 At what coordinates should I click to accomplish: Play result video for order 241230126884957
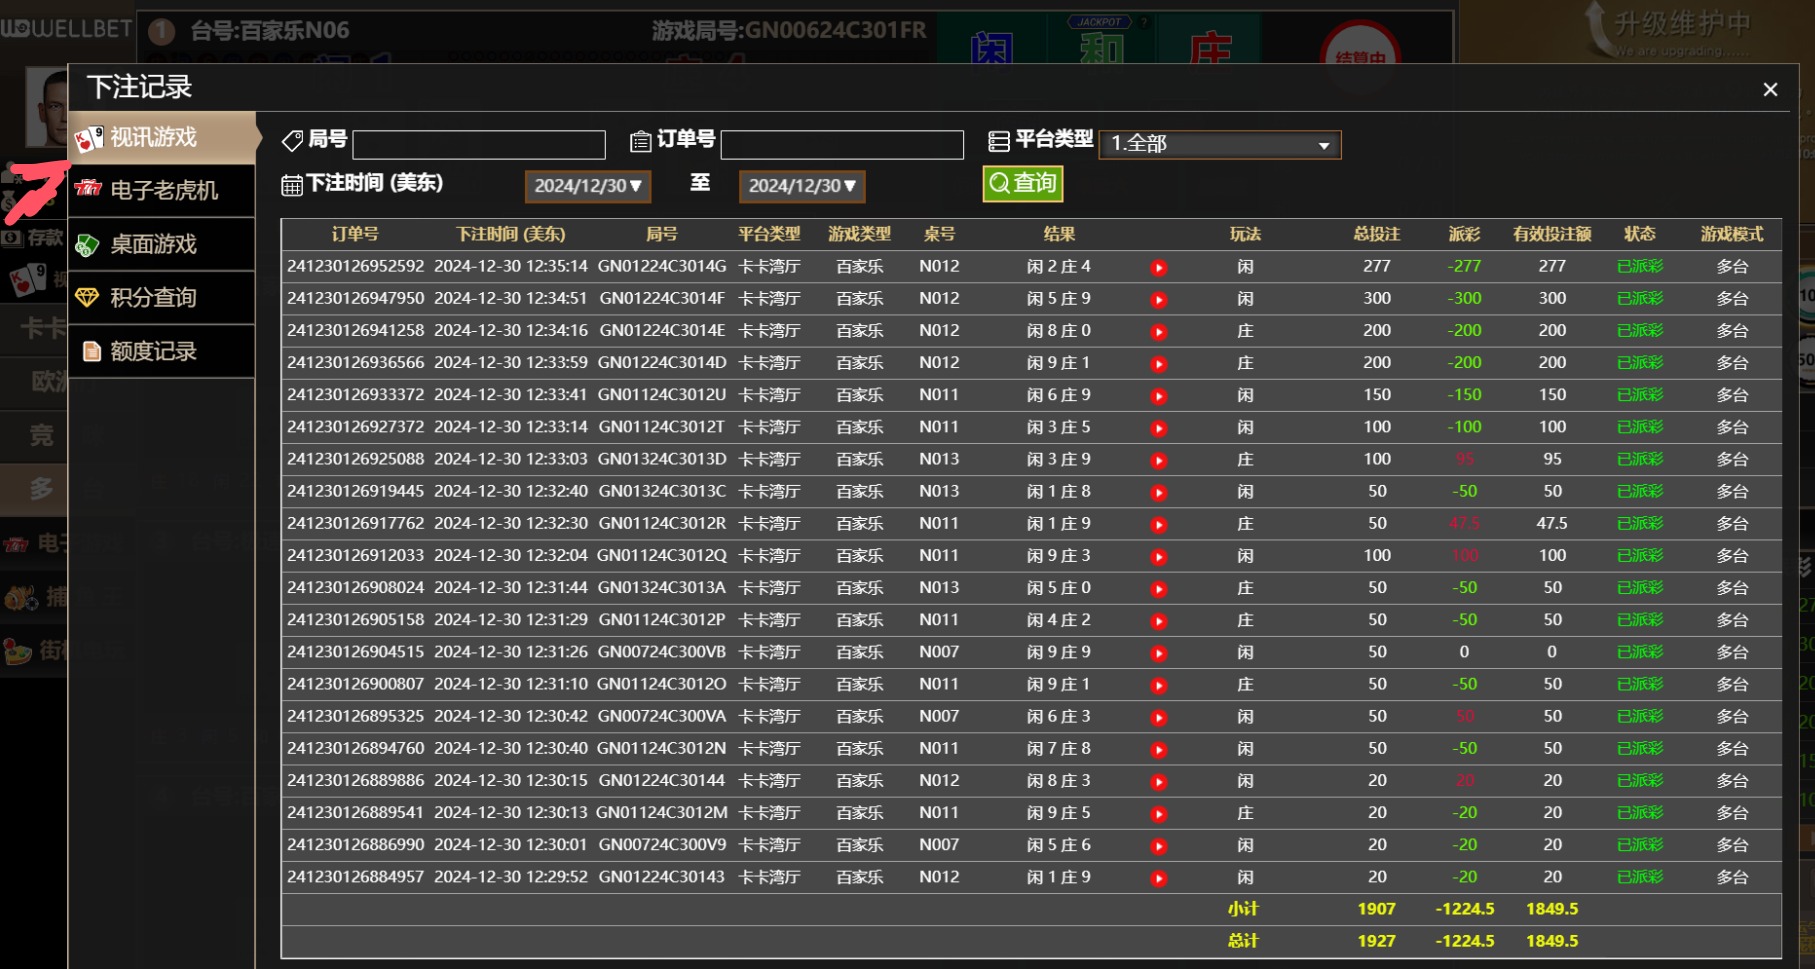coord(1158,878)
